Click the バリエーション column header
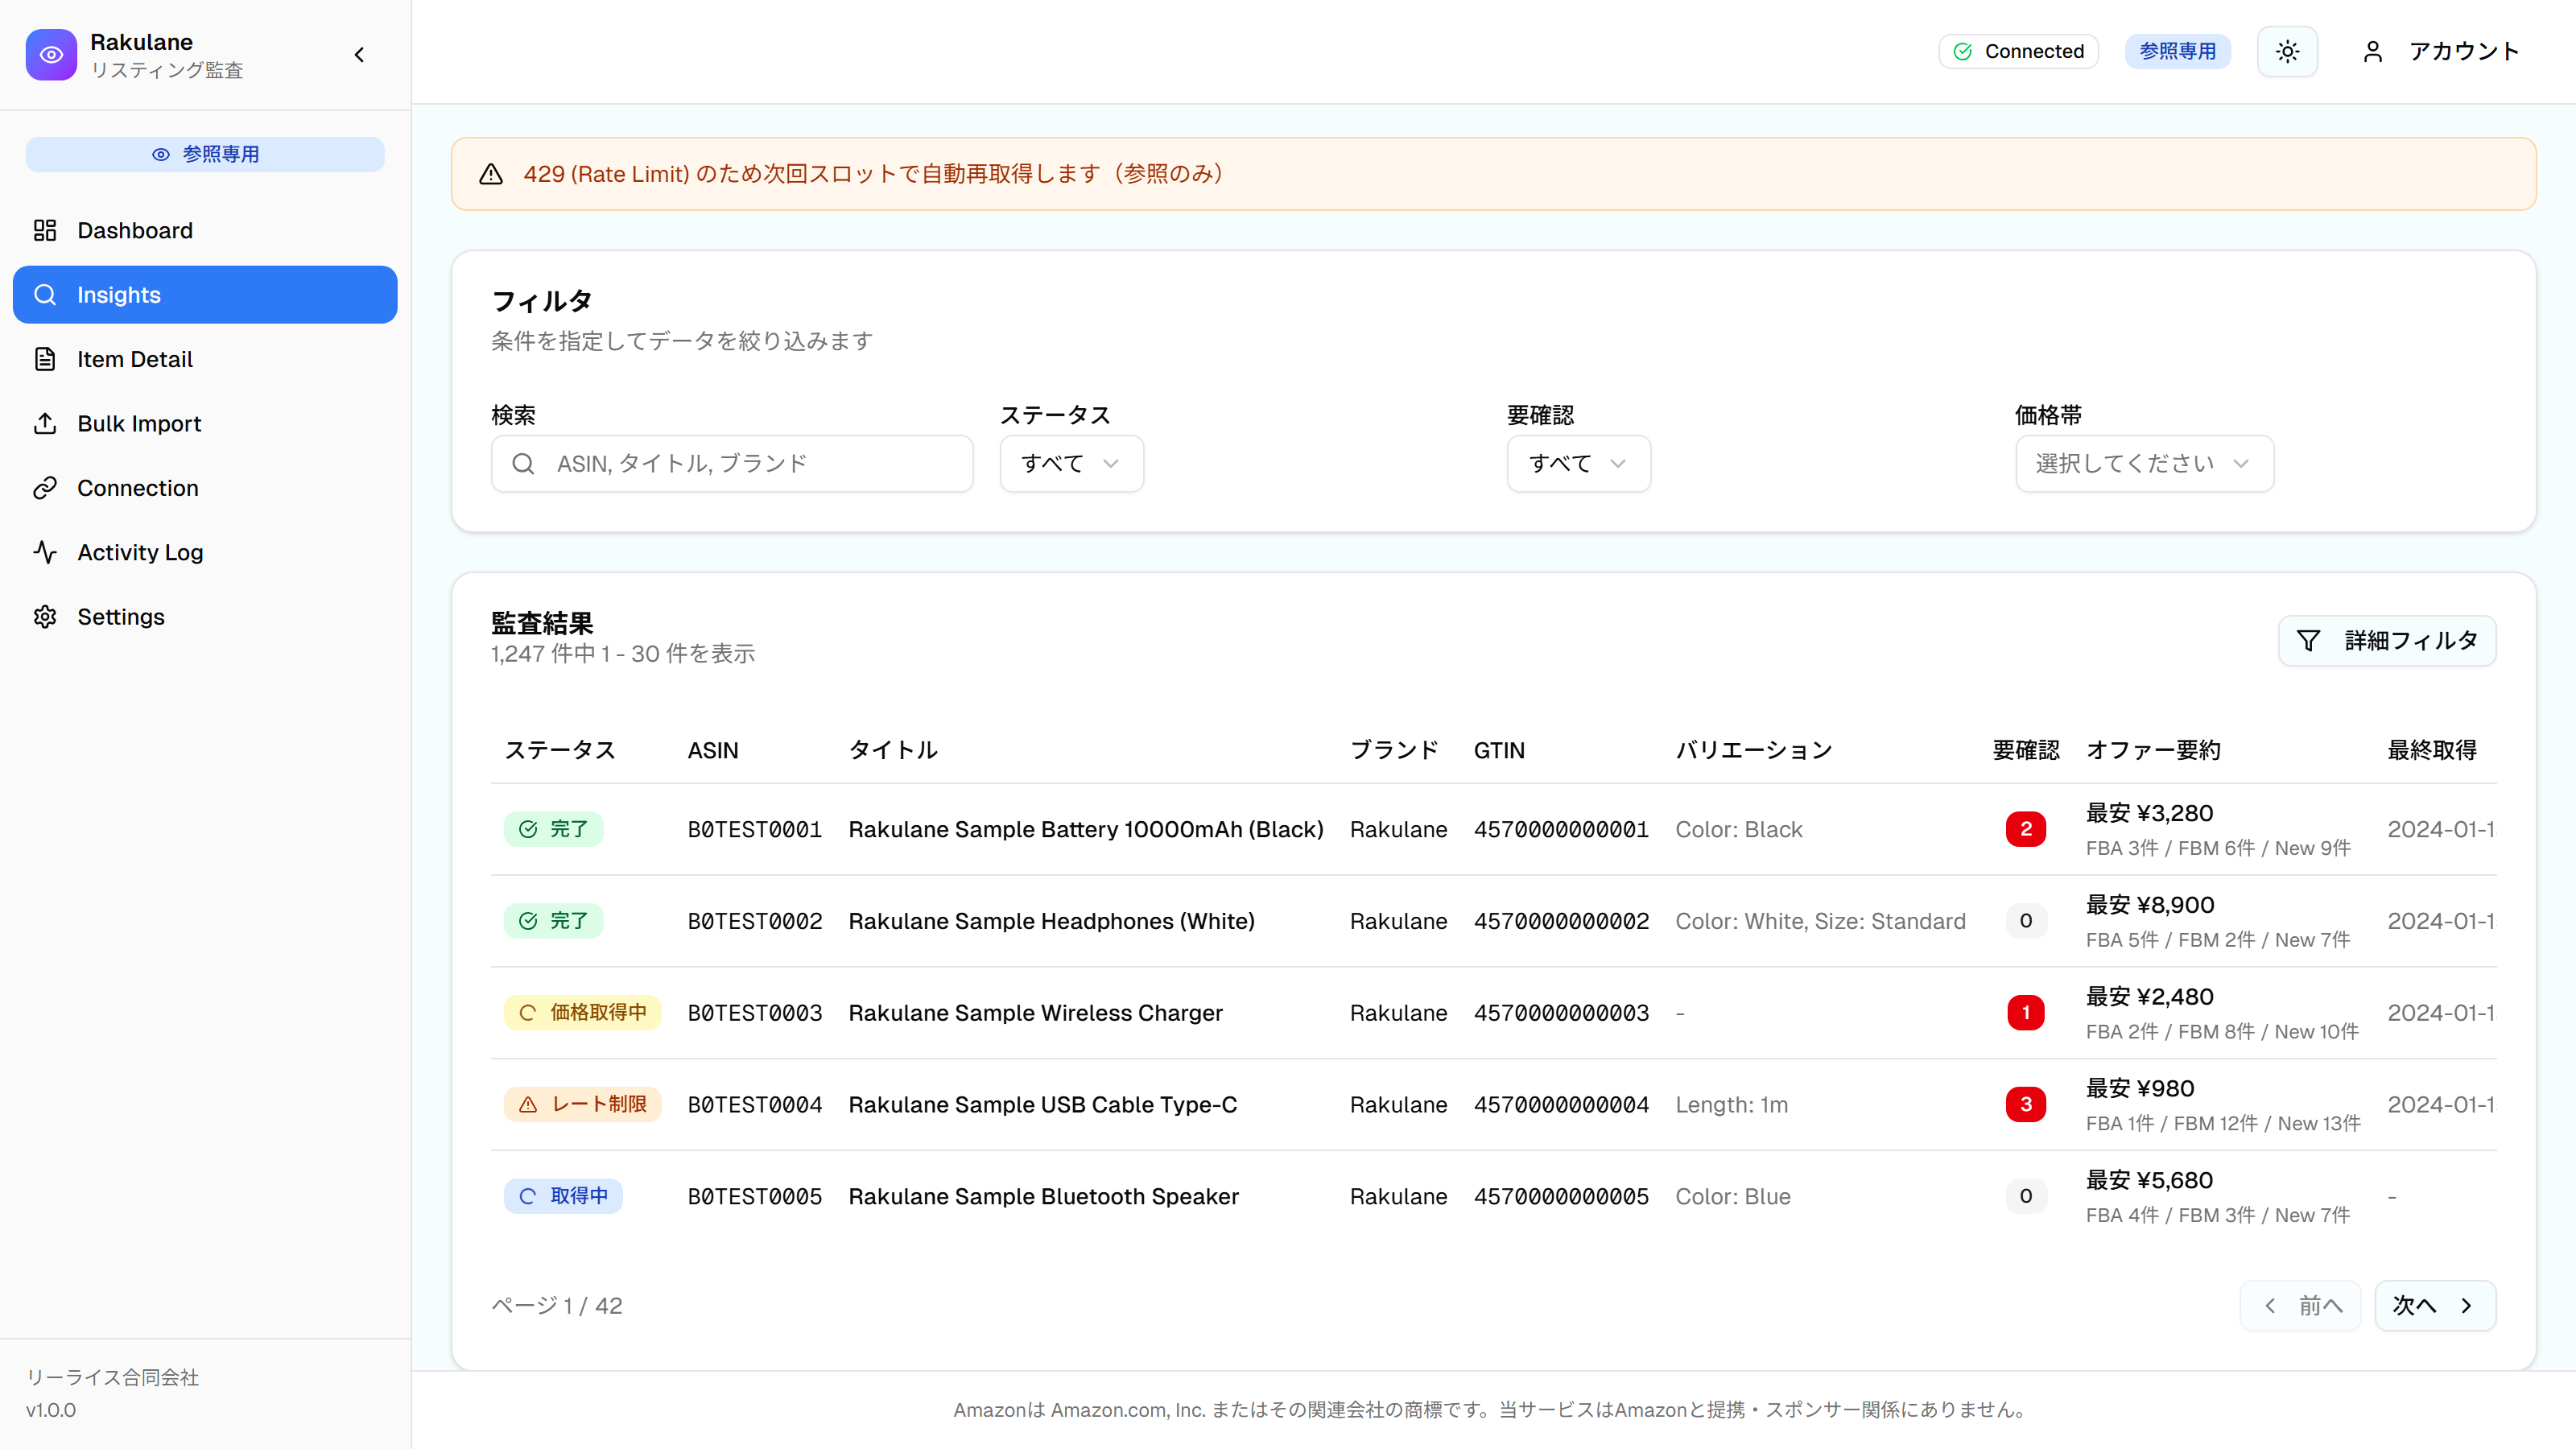 [1754, 750]
